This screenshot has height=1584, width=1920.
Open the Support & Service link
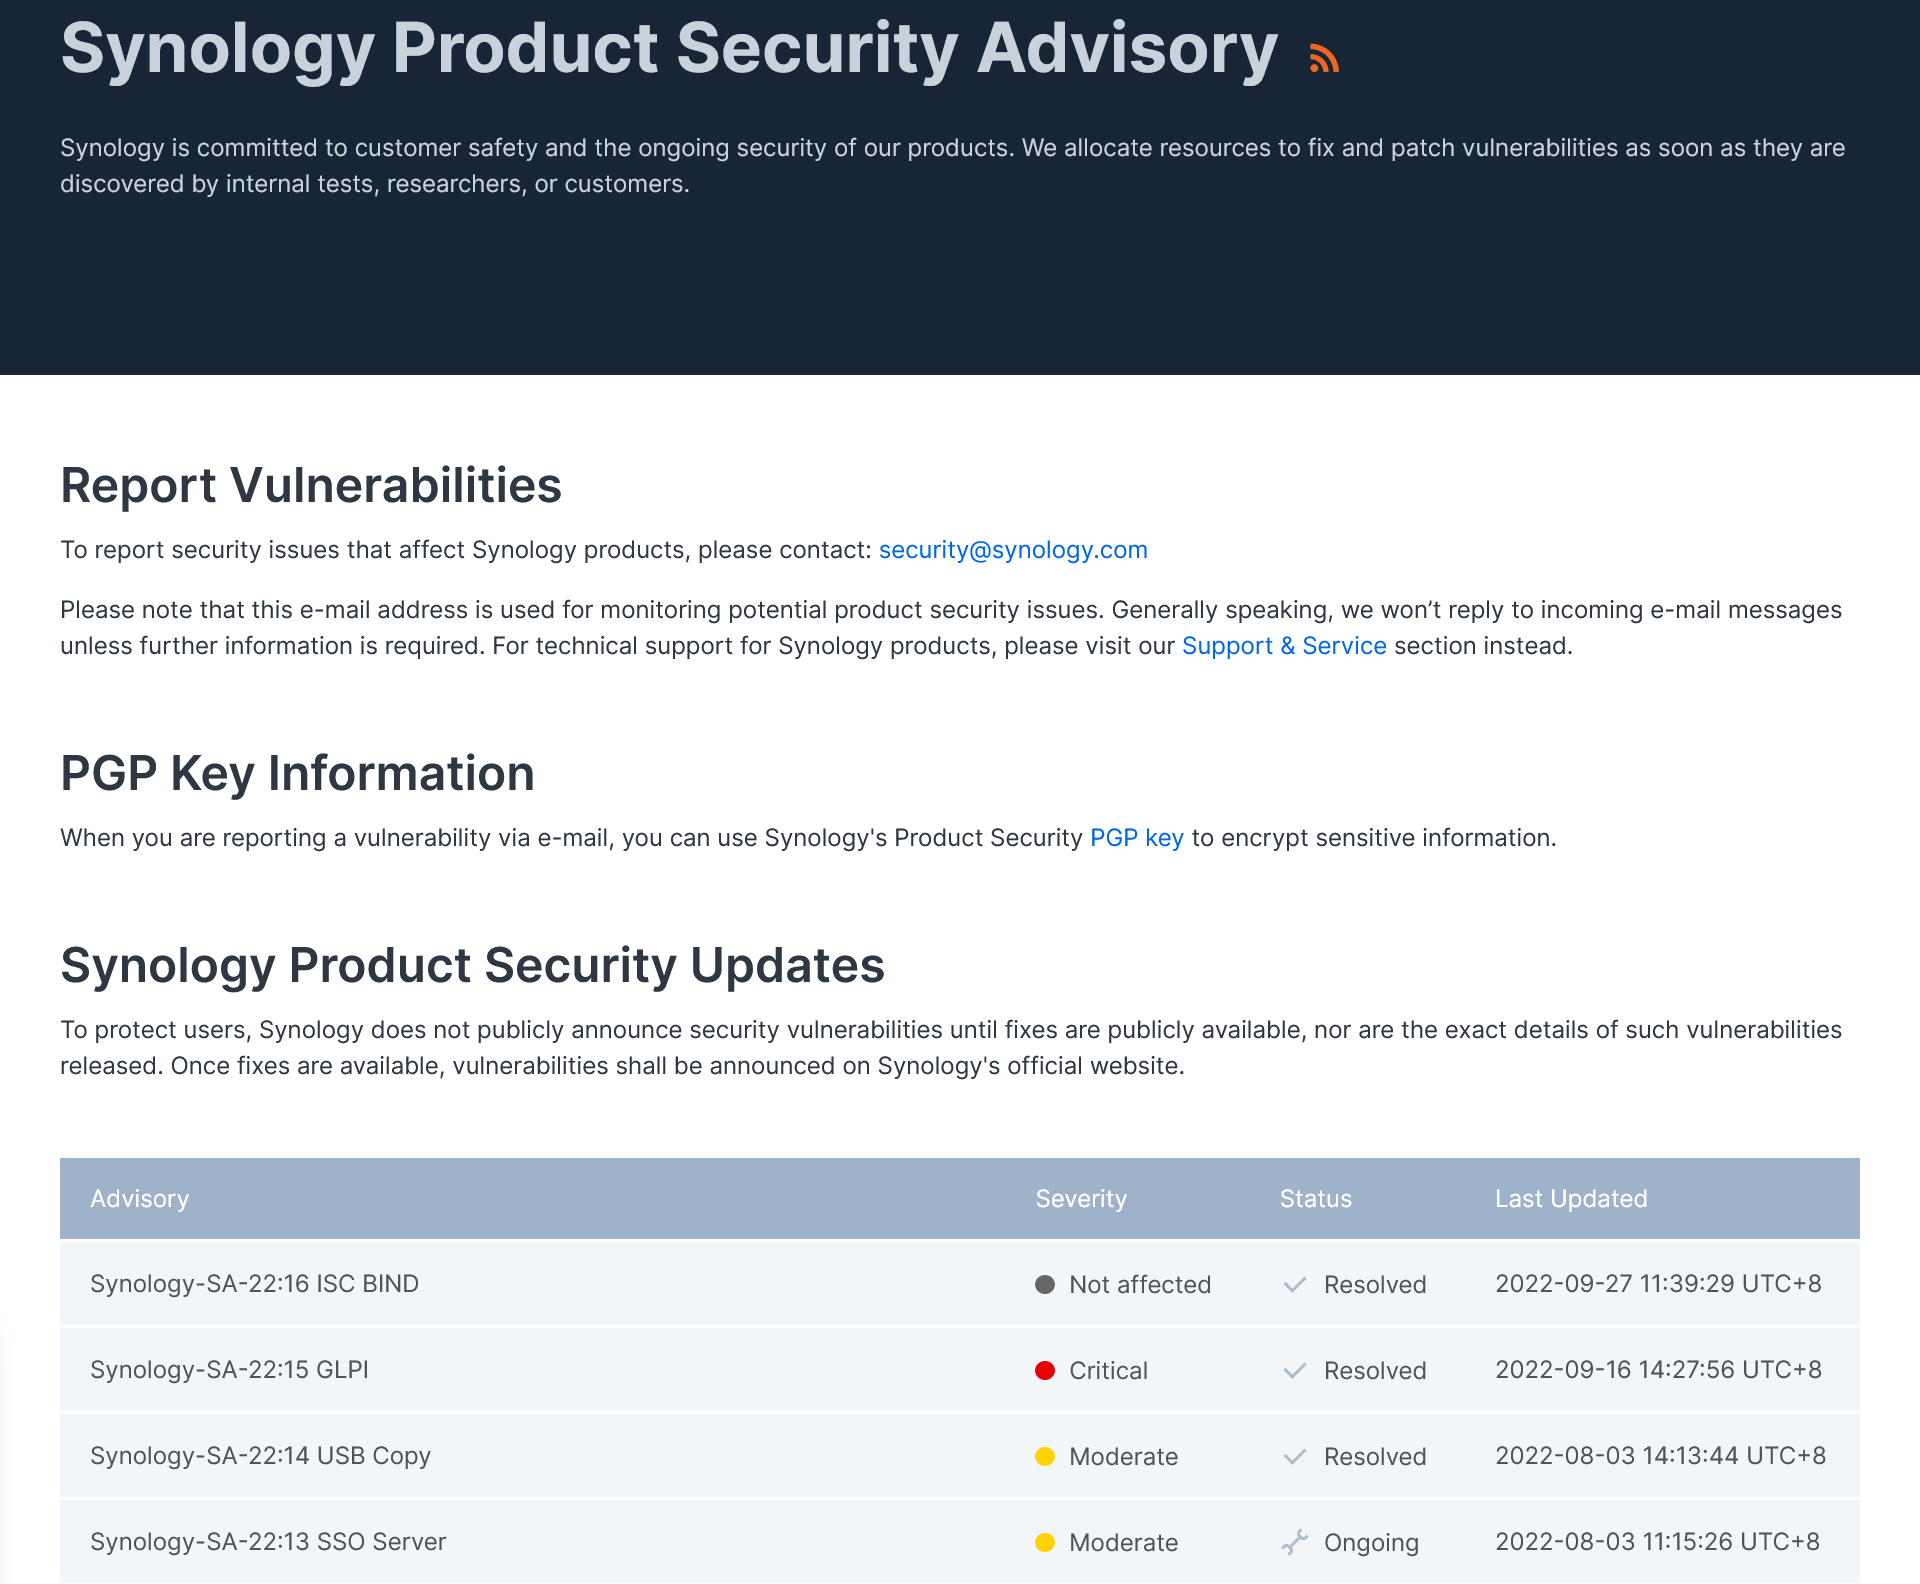(1284, 646)
